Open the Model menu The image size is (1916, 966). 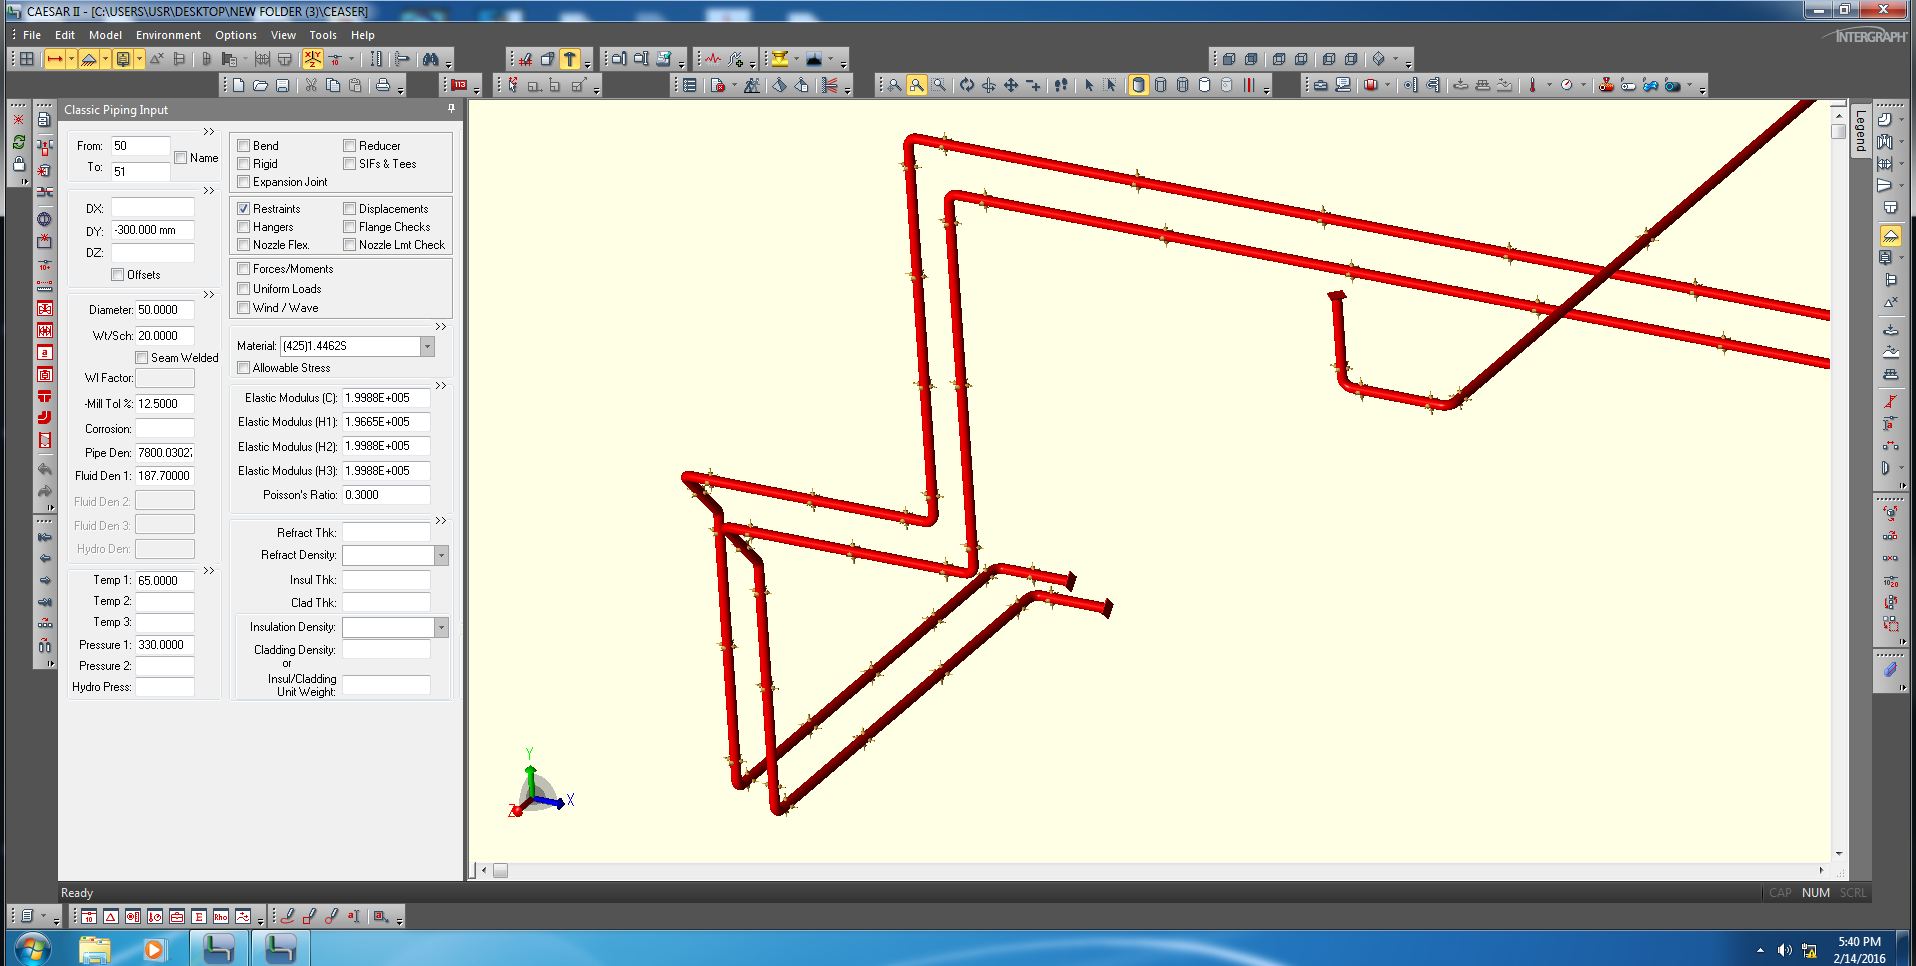tap(105, 35)
